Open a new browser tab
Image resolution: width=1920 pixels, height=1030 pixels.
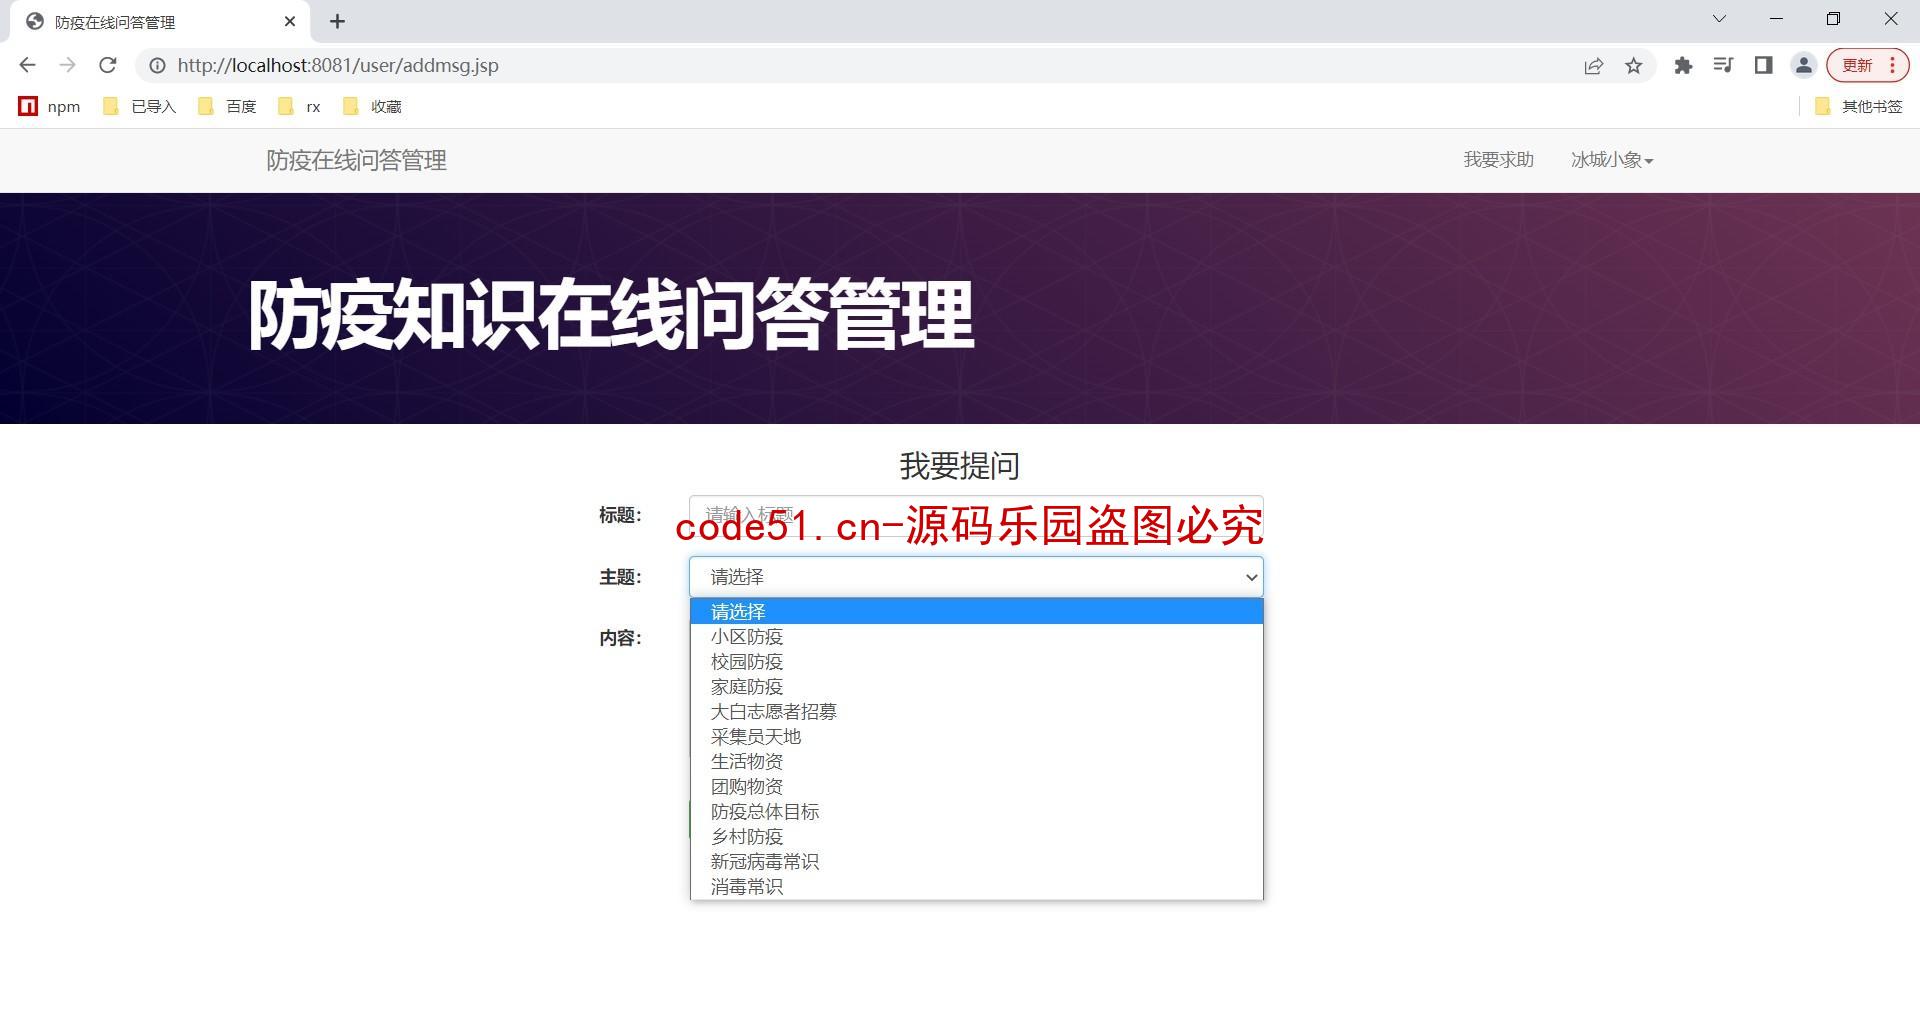point(337,21)
